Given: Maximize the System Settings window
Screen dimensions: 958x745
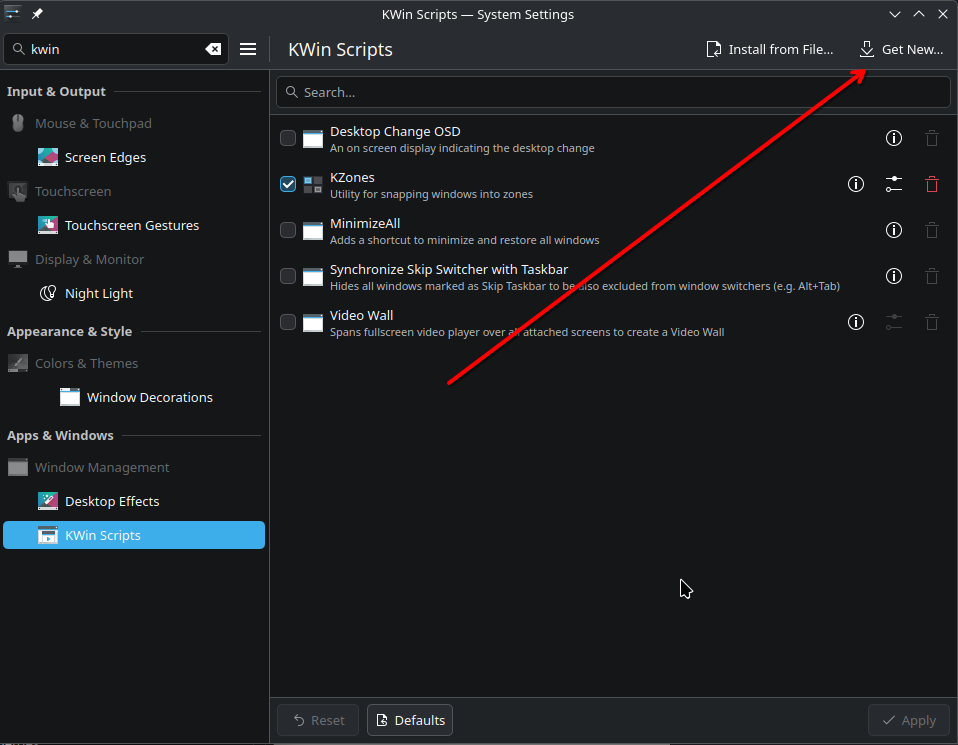Looking at the screenshot, I should [919, 13].
